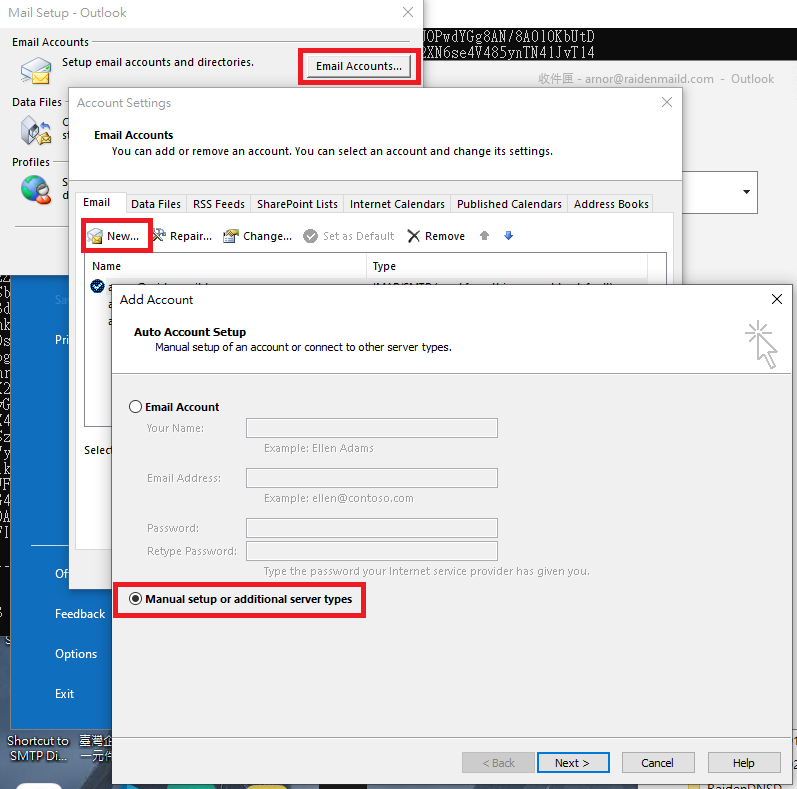Click the Change... account icon
Viewport: 797px width, 789px height.
coord(231,236)
